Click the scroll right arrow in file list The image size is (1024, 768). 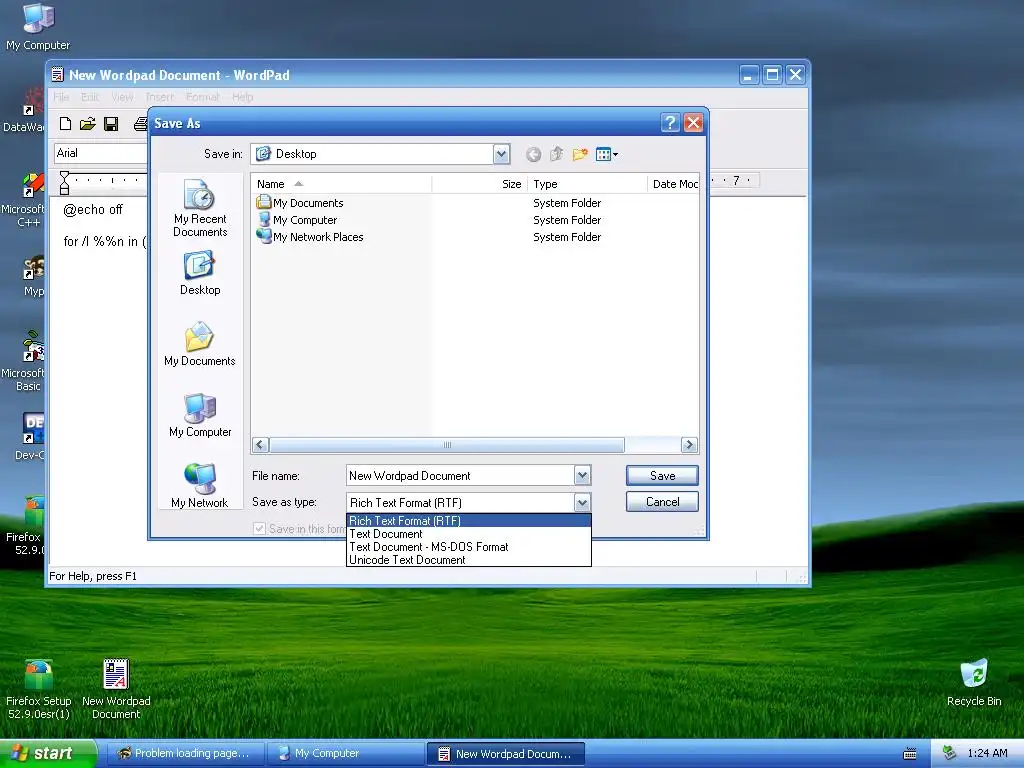(688, 445)
